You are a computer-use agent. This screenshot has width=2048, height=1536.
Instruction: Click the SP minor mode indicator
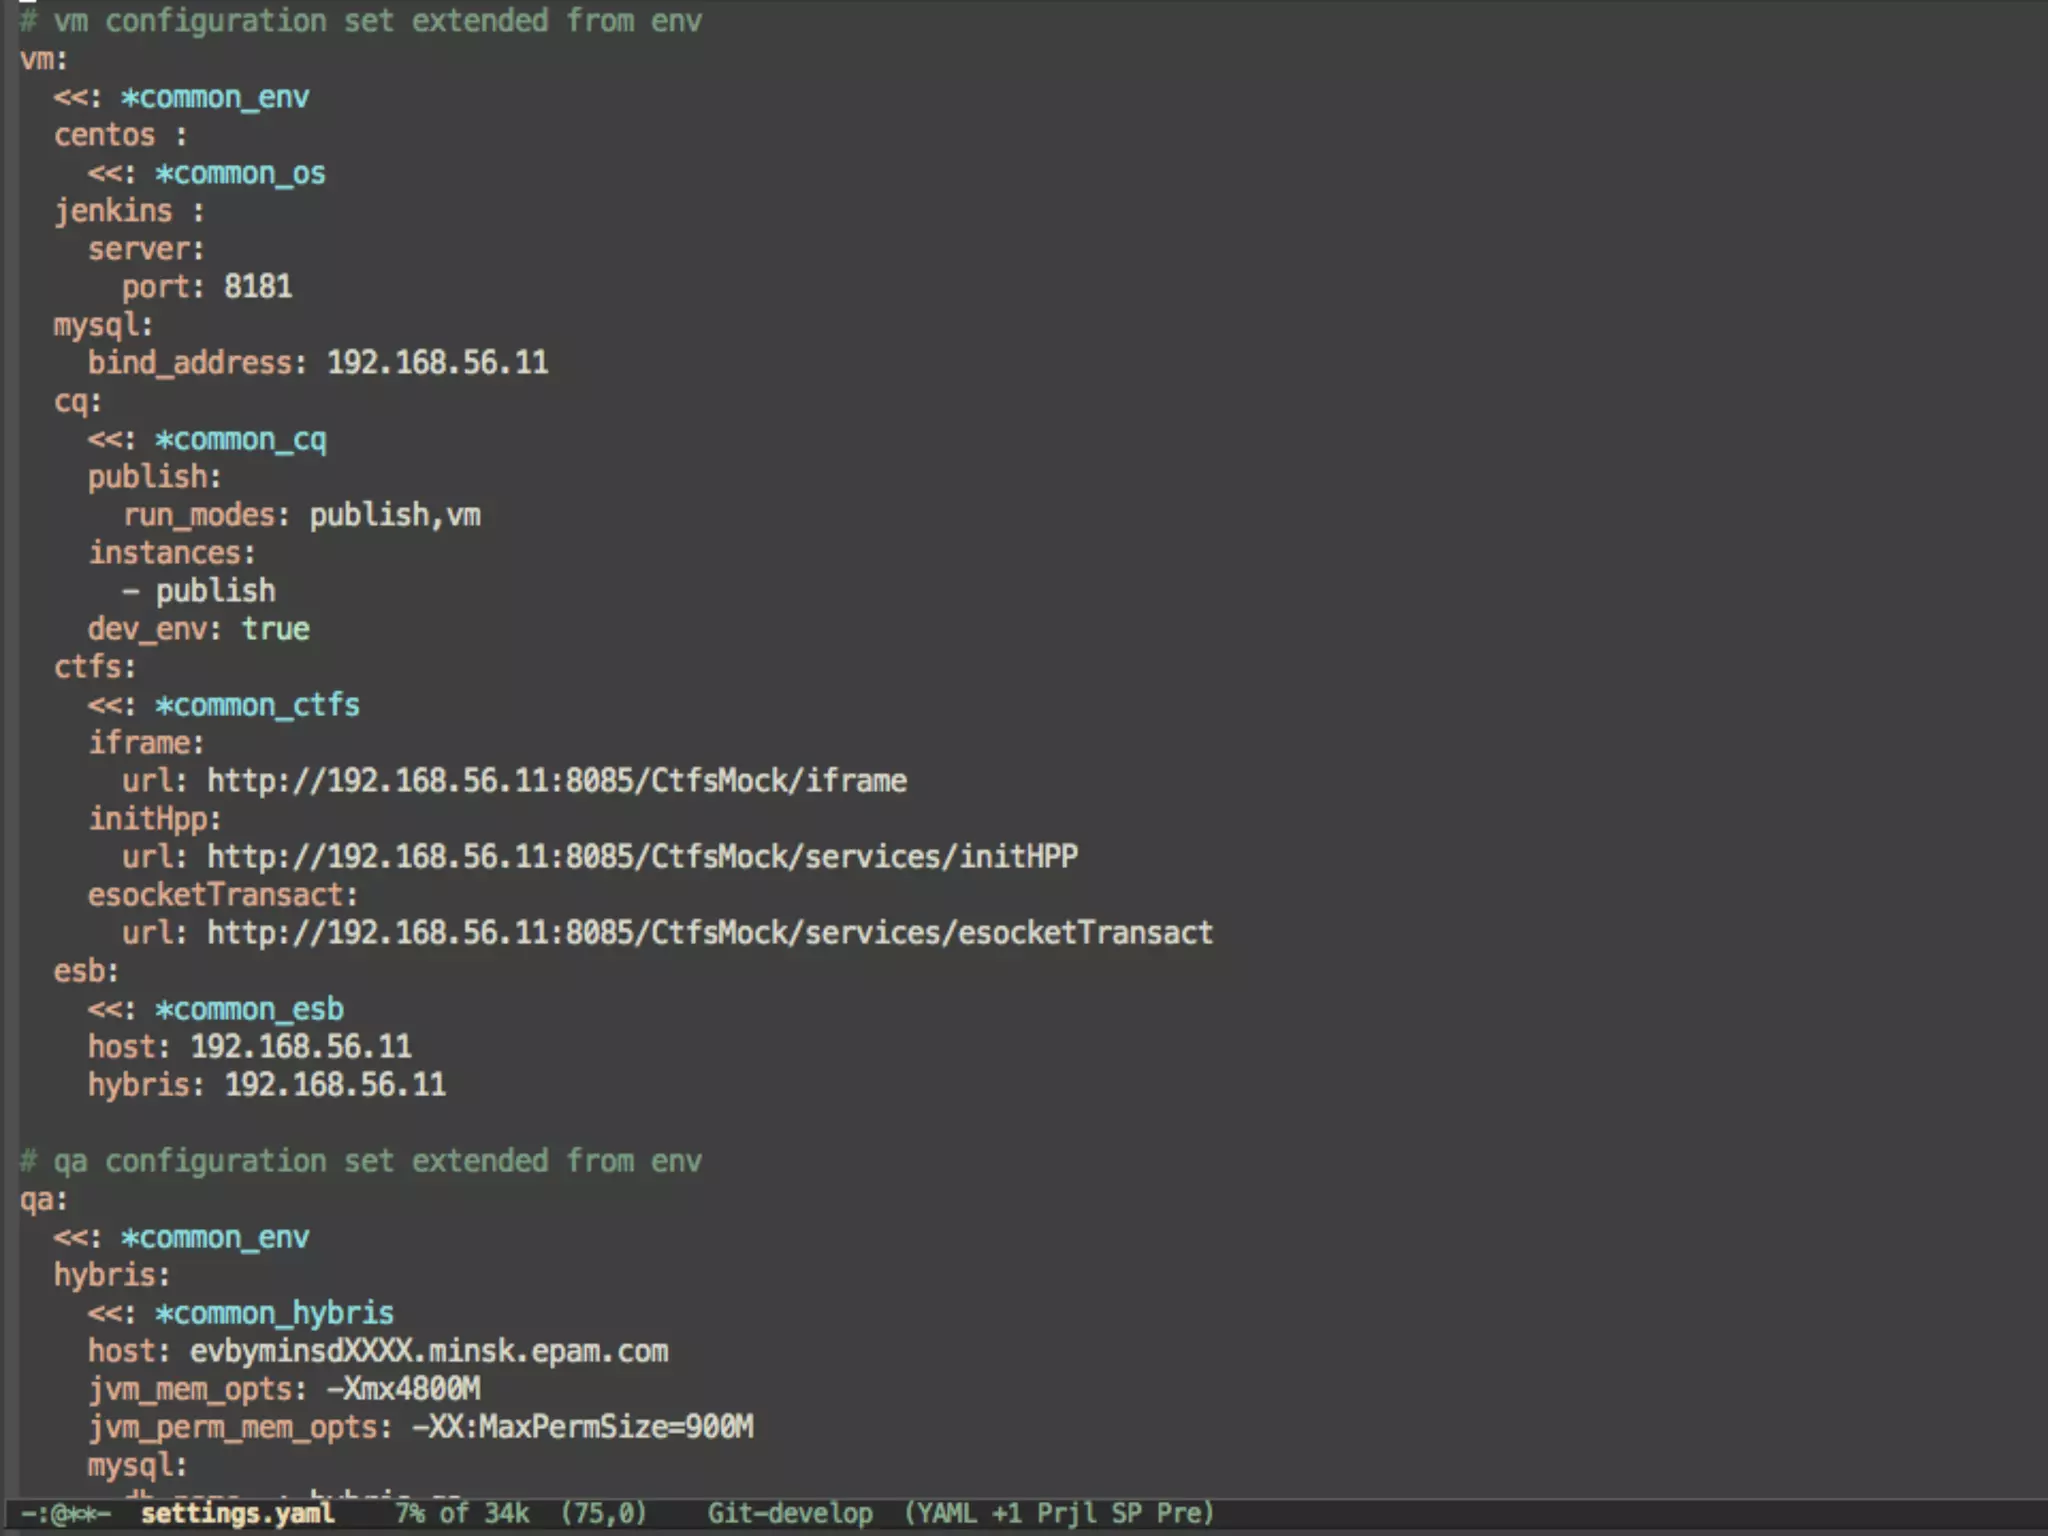[1126, 1513]
